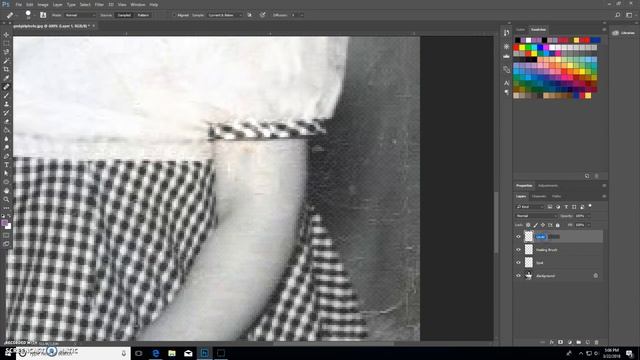Image resolution: width=640 pixels, height=360 pixels.
Task: Open the Filter menu
Action: (x=99, y=4)
